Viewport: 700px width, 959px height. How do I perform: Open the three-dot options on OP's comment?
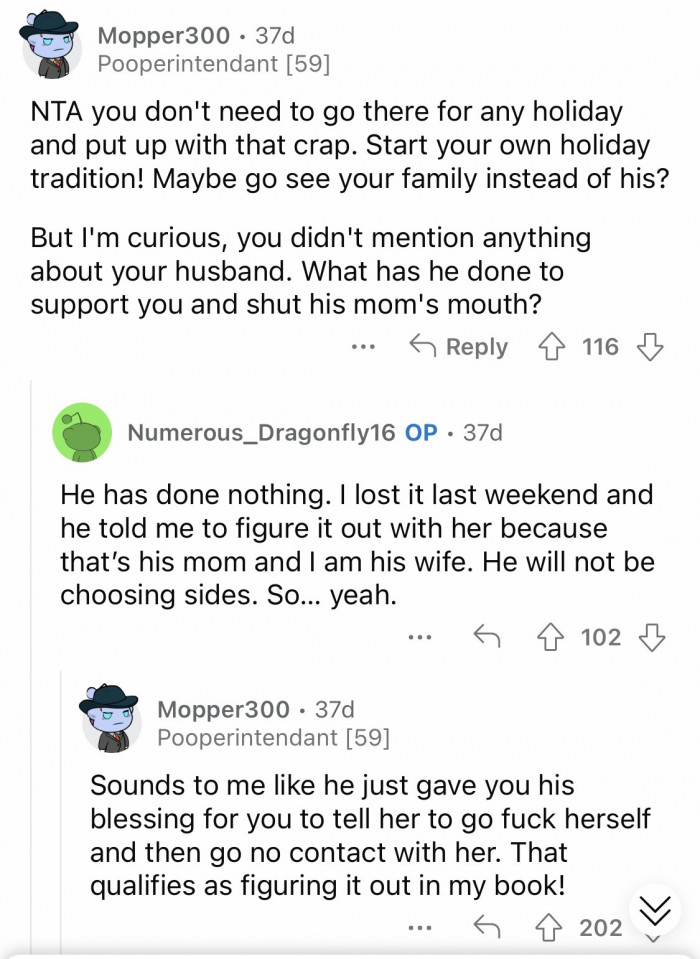pyautogui.click(x=421, y=637)
